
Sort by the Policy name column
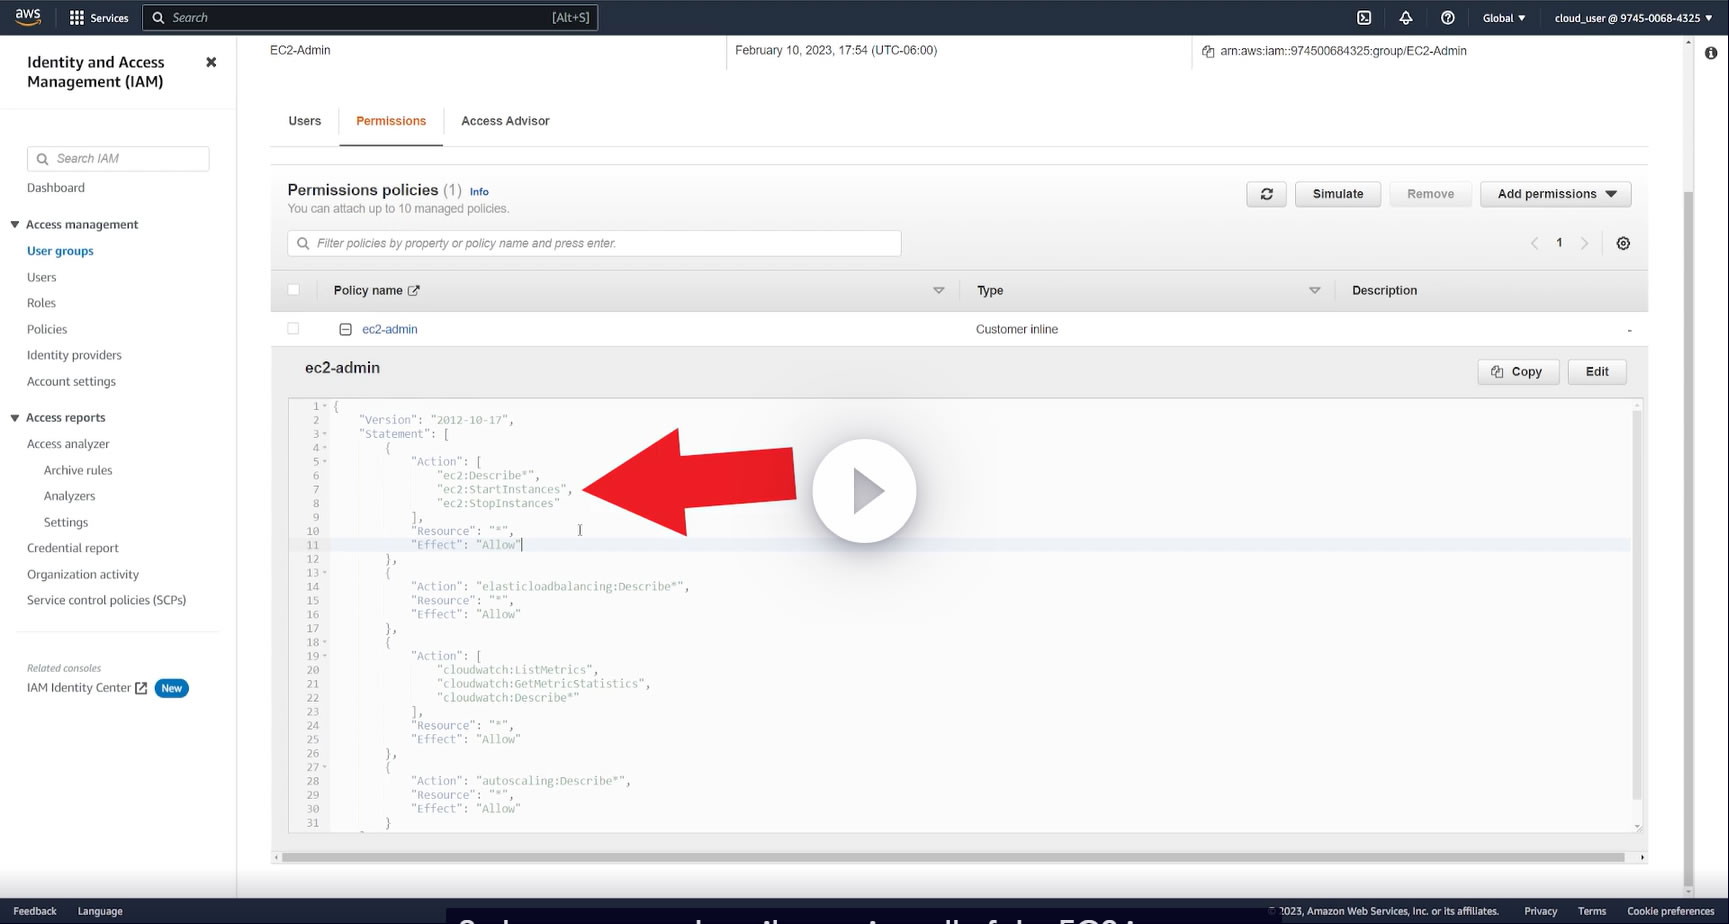(x=938, y=290)
